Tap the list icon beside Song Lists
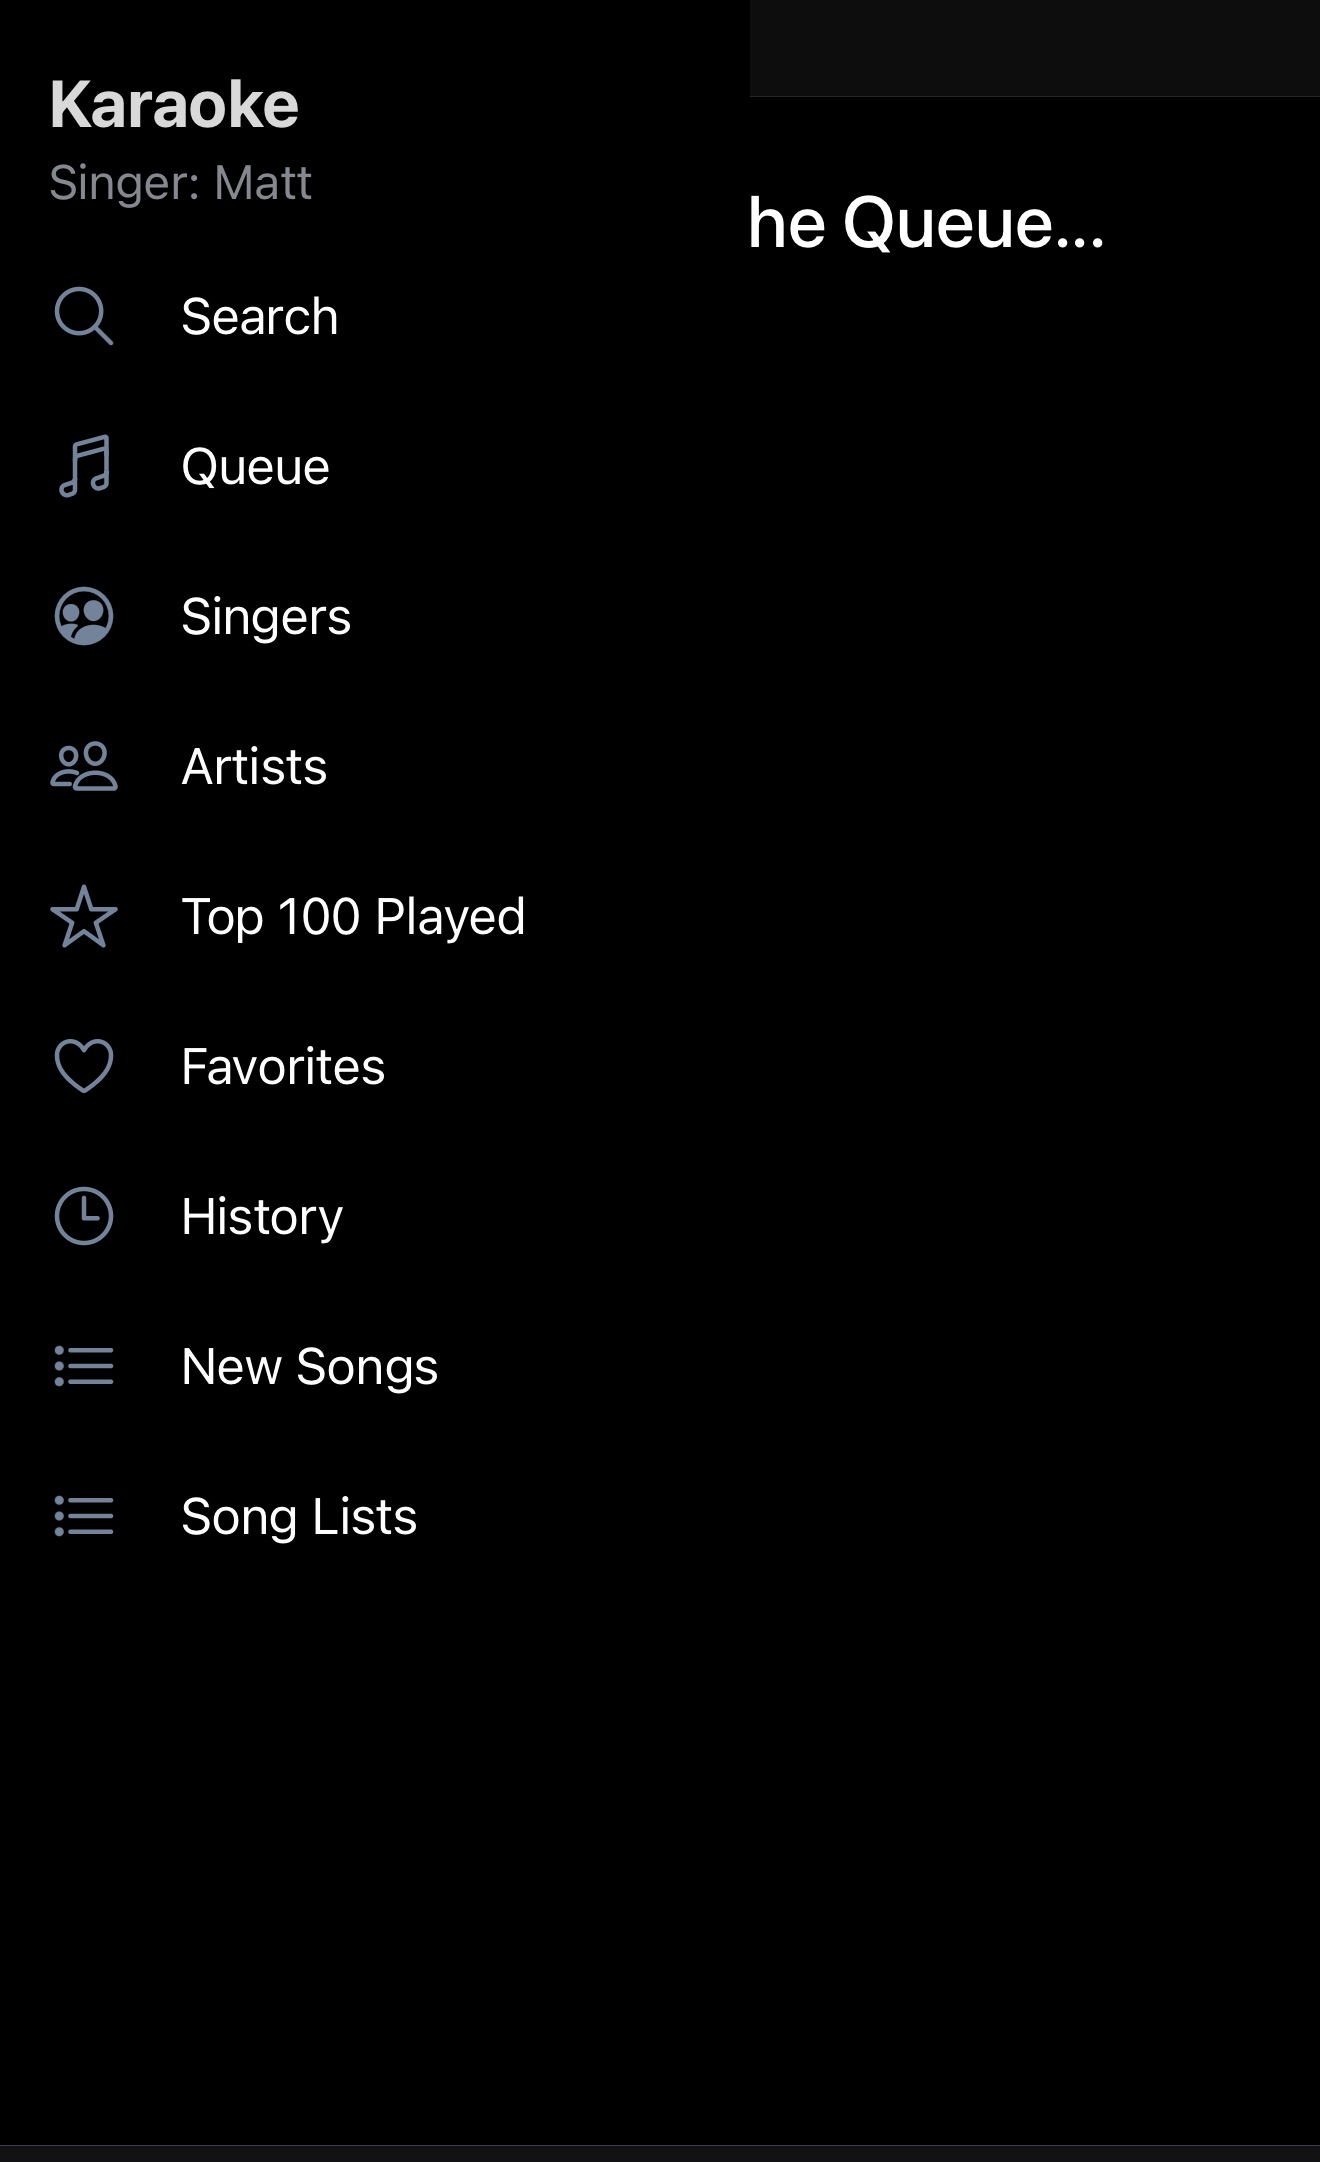This screenshot has width=1320, height=2162. click(x=84, y=1516)
